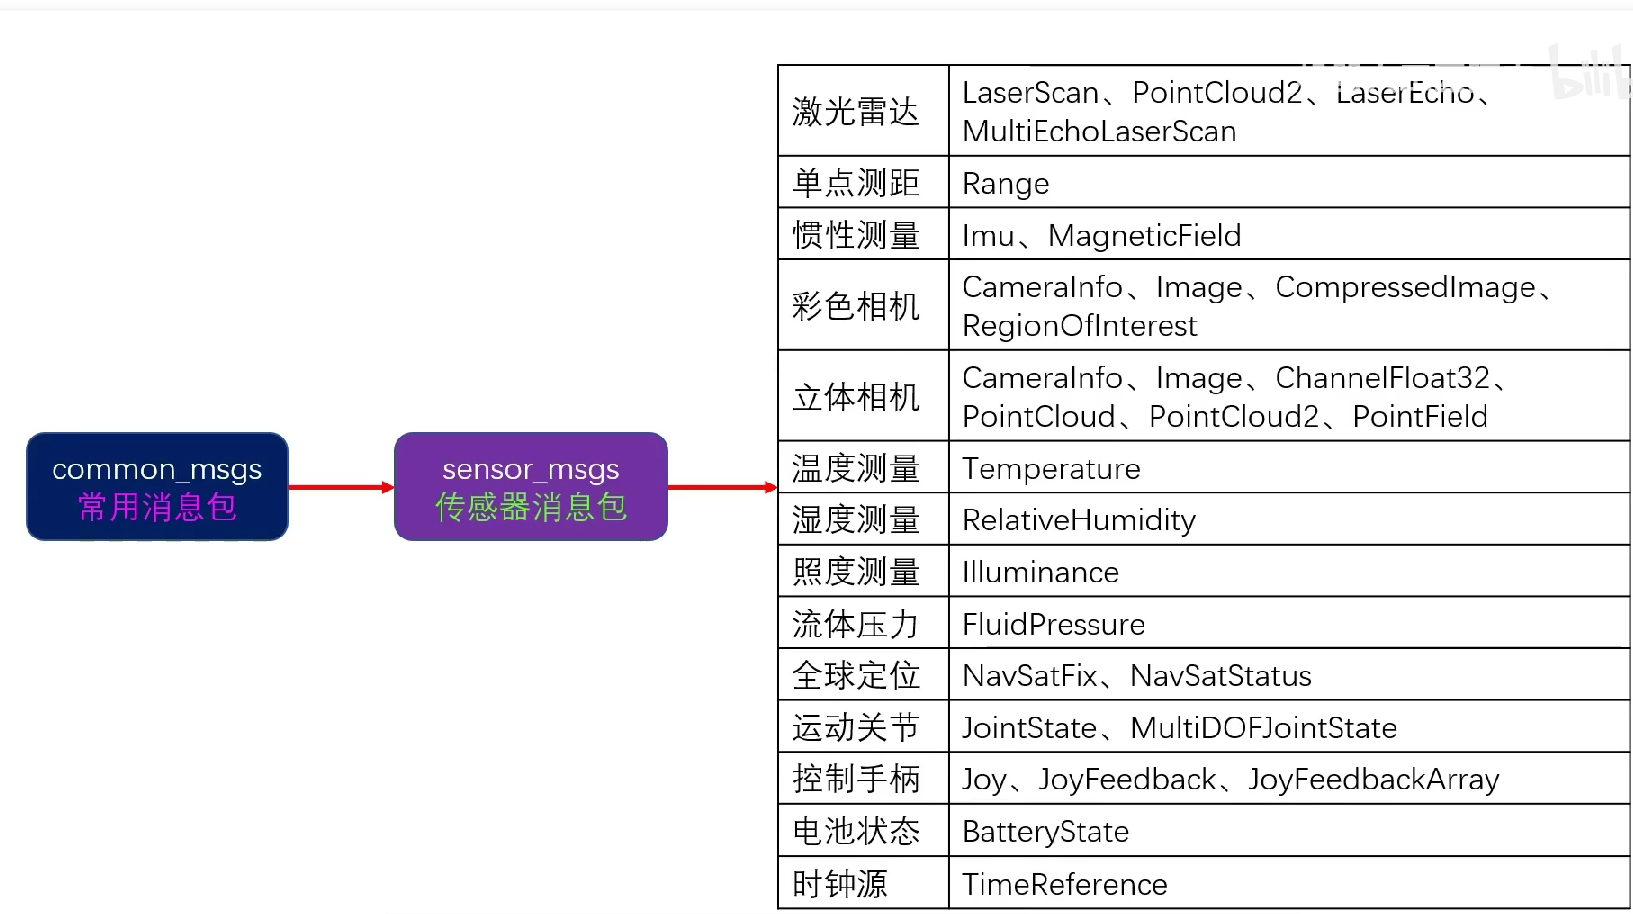Click the FluidPressure entry
Viewport: 1633px width, 914px height.
click(1053, 625)
